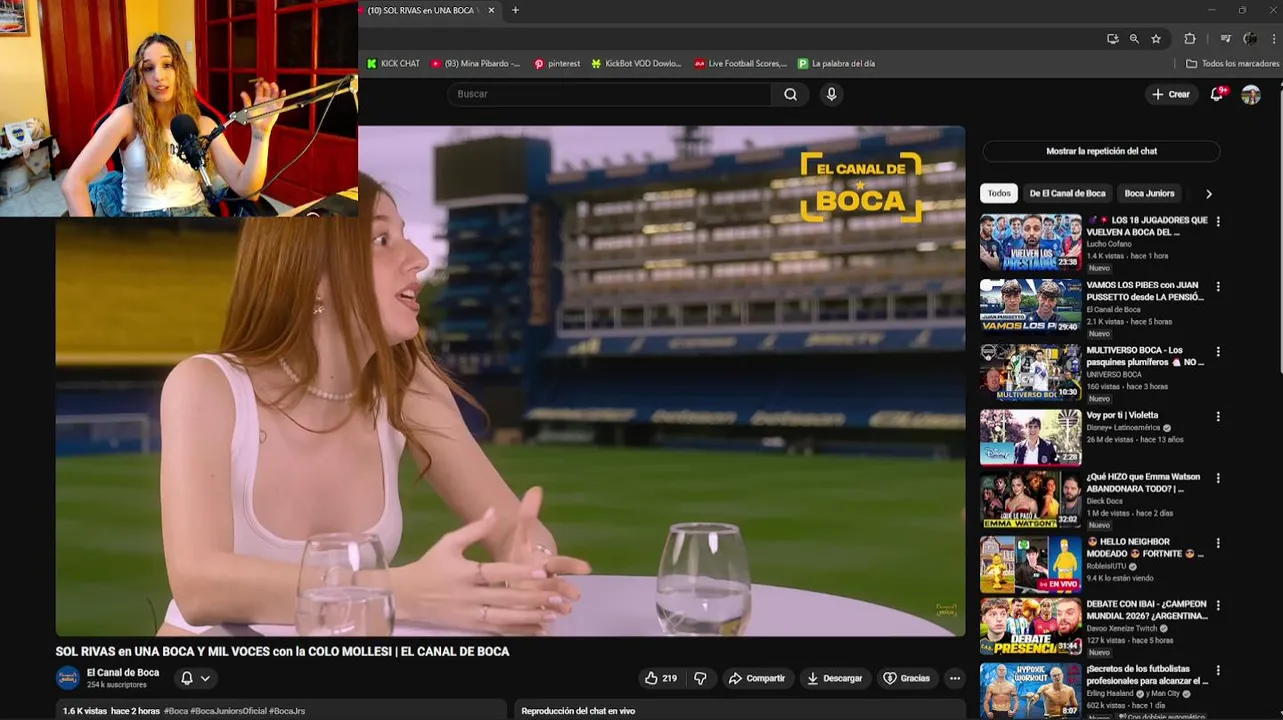The height and width of the screenshot is (720, 1283).
Task: Select the Boca Juniors filter chip
Action: (1149, 193)
